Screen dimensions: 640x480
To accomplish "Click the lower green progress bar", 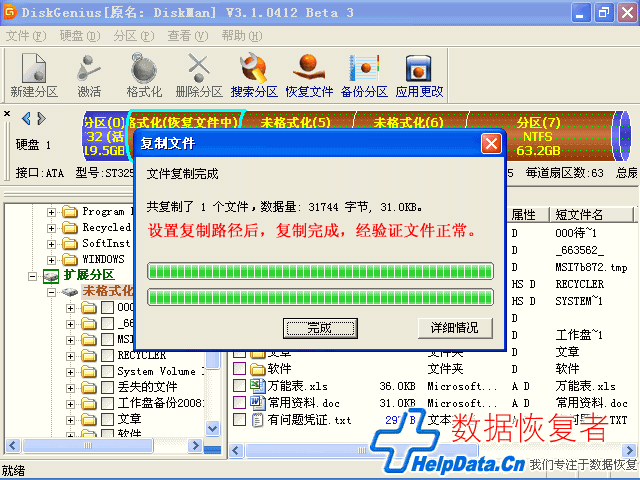I will [320, 297].
